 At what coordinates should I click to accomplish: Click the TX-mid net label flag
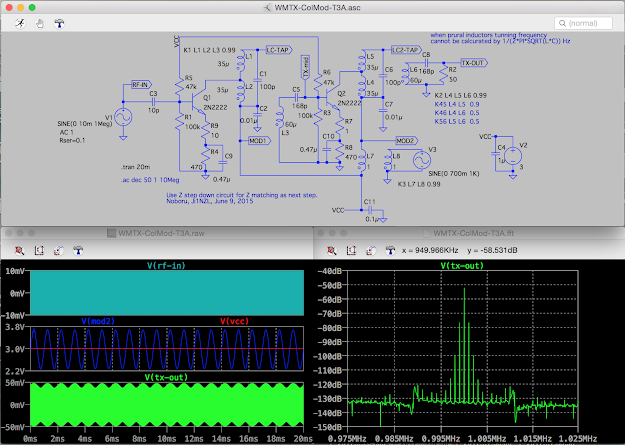click(x=305, y=67)
